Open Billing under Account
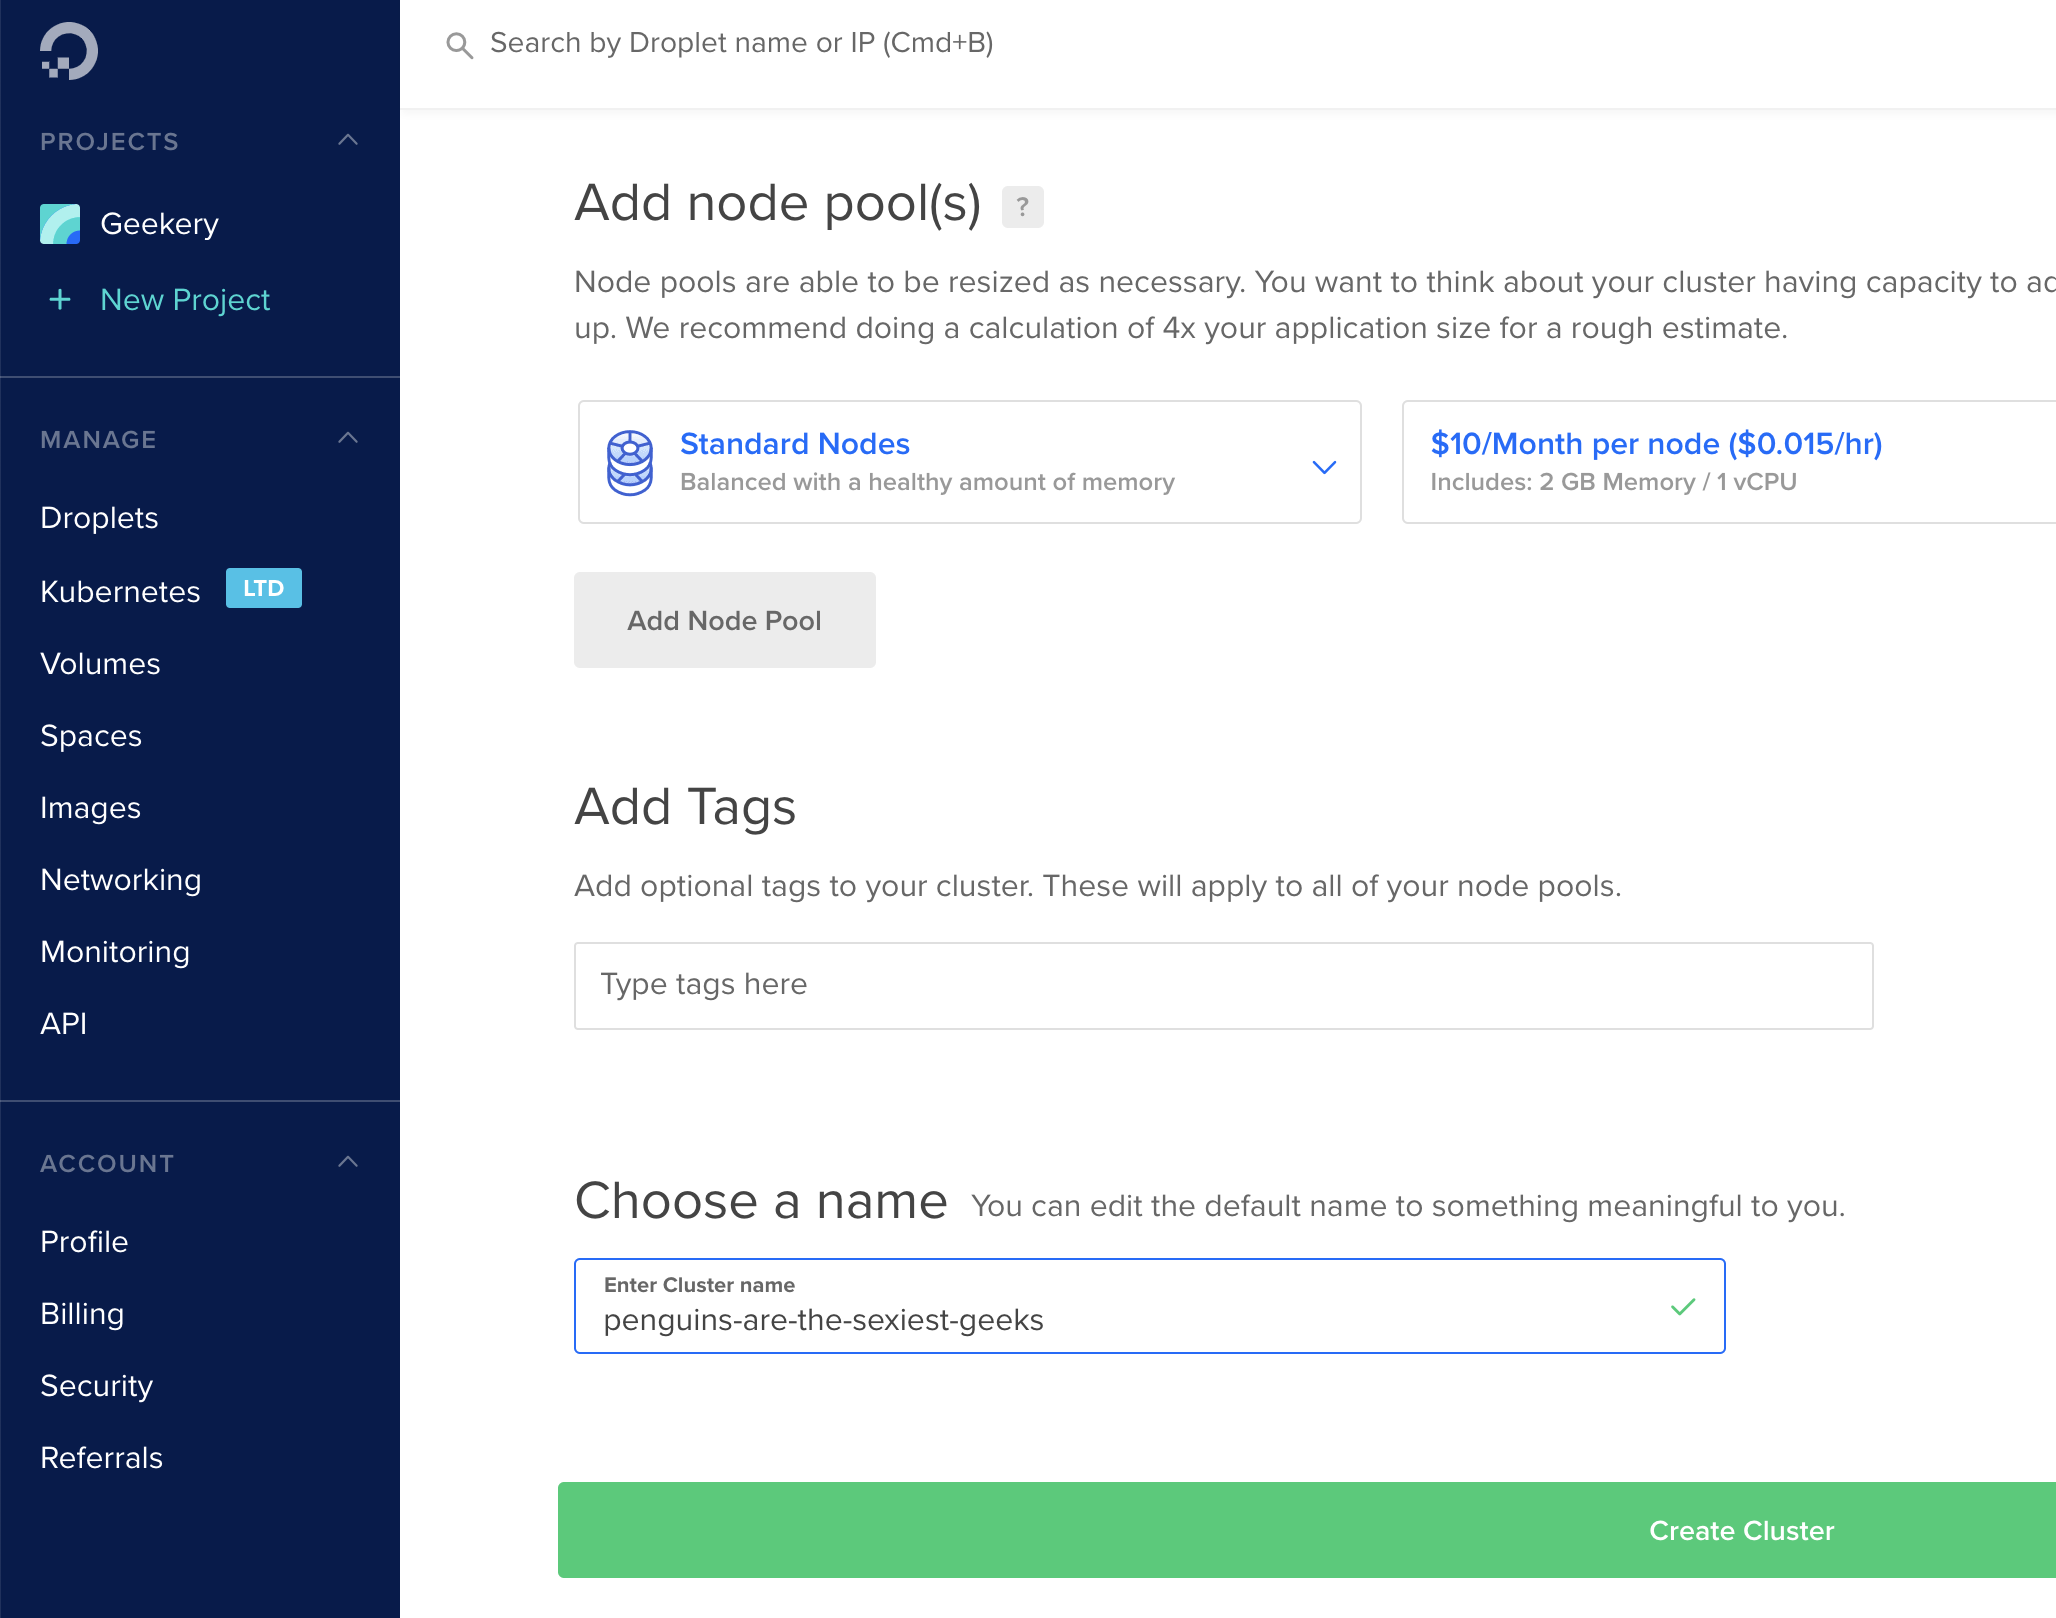2056x1618 pixels. [x=82, y=1314]
